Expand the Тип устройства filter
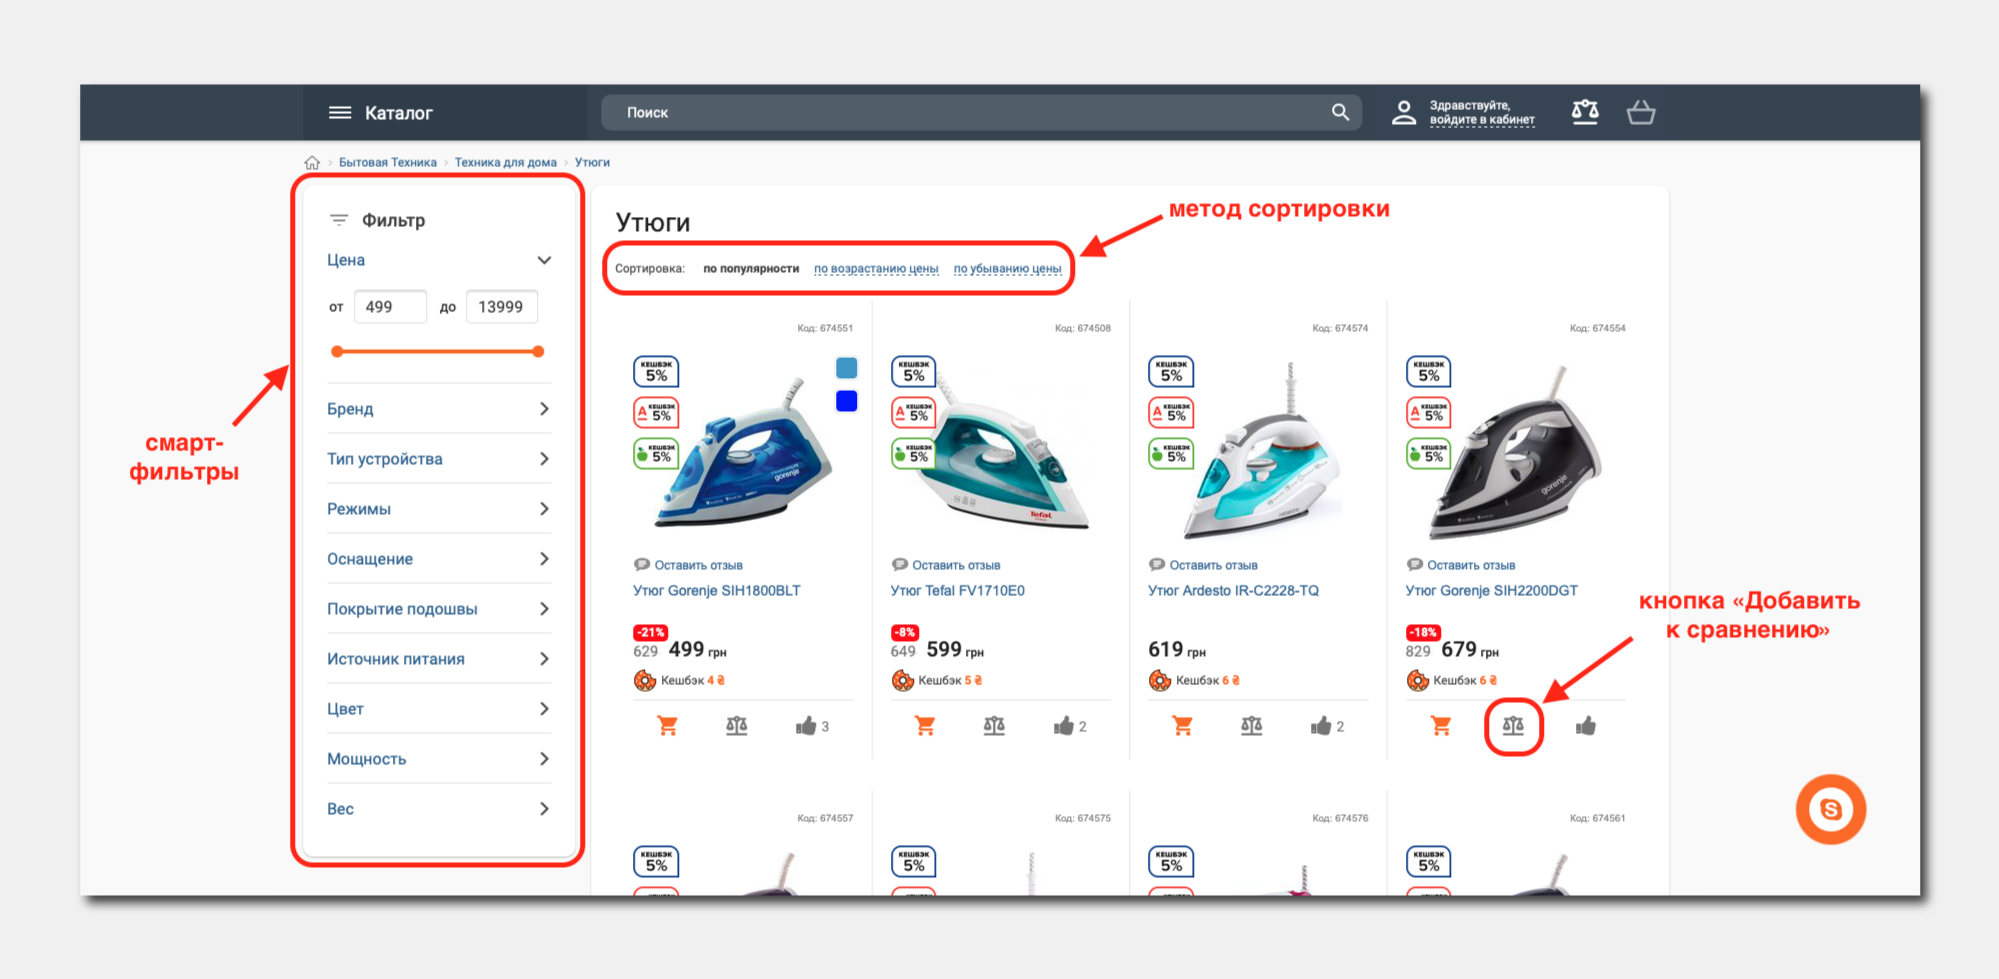 [438, 459]
